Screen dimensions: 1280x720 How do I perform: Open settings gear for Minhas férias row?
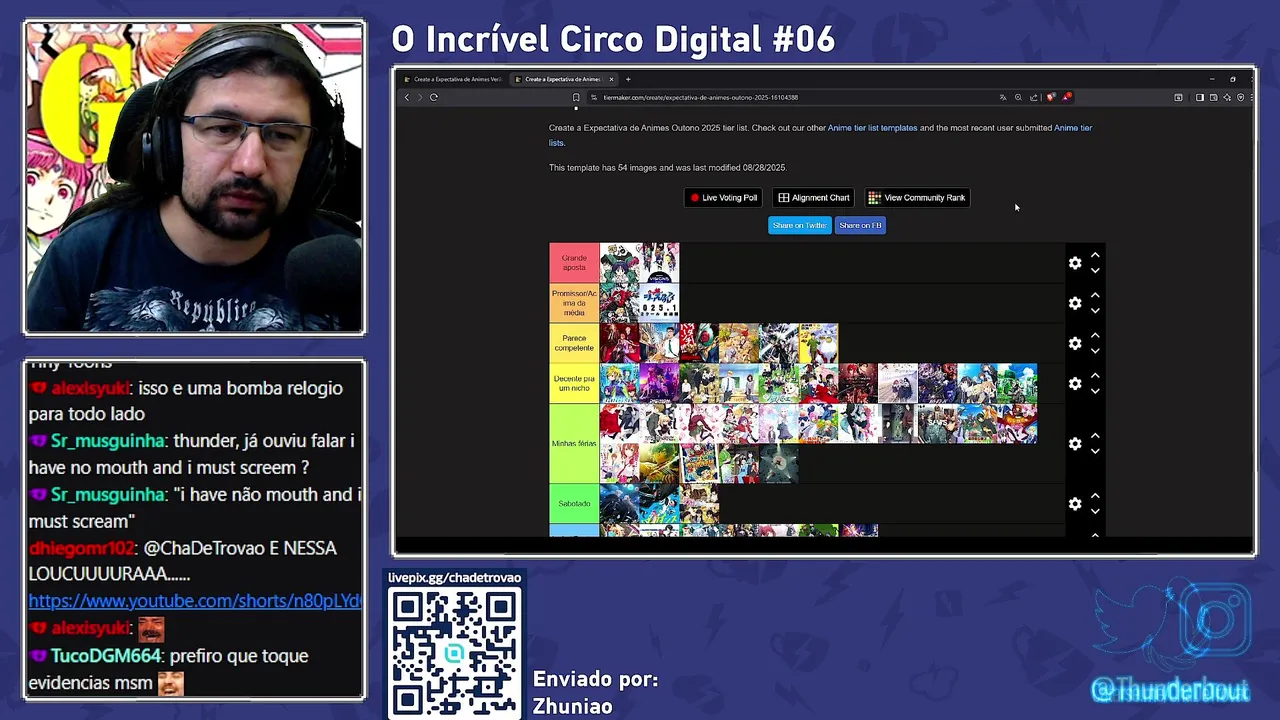pos(1075,443)
